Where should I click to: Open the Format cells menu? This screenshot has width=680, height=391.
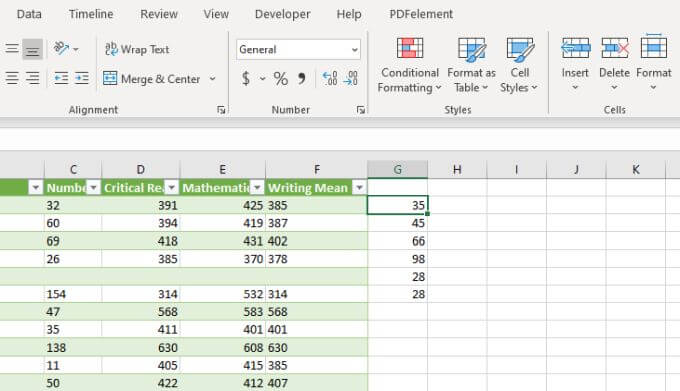tap(654, 63)
